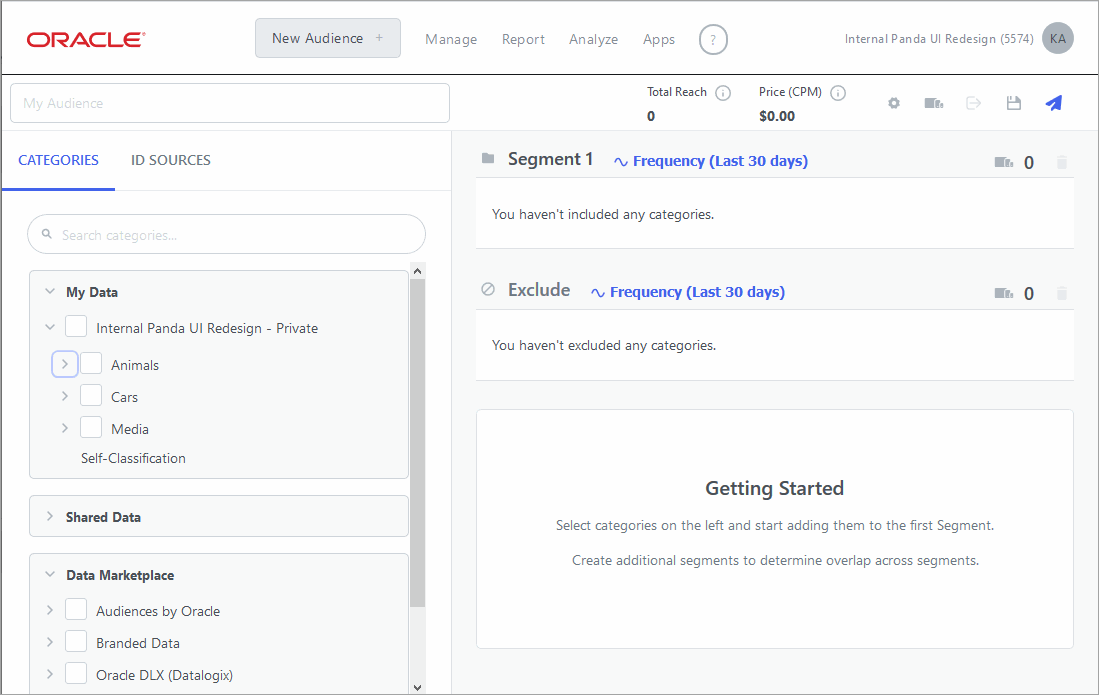The width and height of the screenshot is (1099, 695).
Task: Expand the Media category
Action: [x=64, y=428]
